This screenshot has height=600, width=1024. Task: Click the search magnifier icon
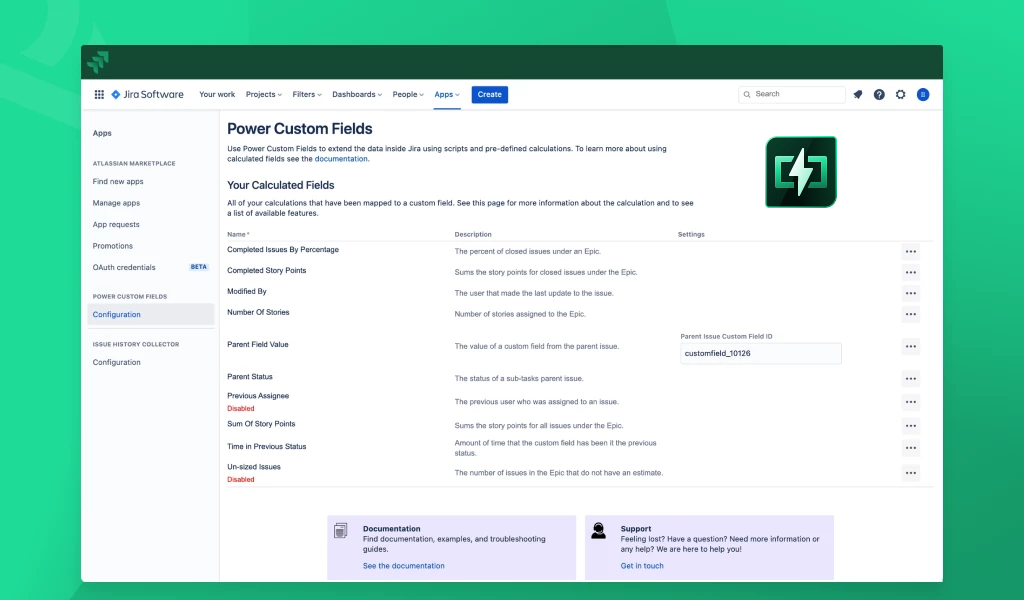(x=747, y=95)
